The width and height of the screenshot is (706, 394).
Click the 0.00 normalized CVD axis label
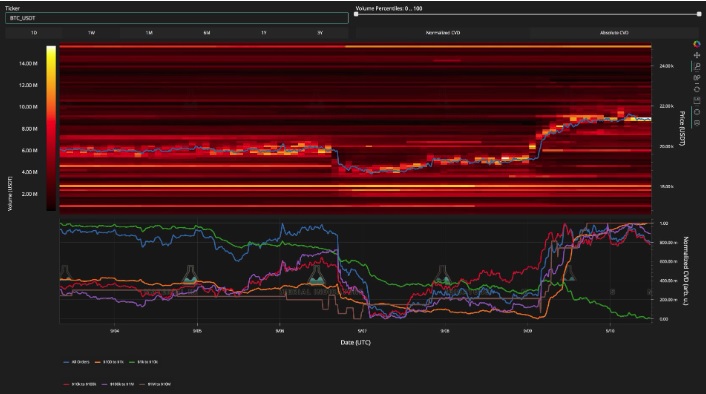pyautogui.click(x=664, y=319)
